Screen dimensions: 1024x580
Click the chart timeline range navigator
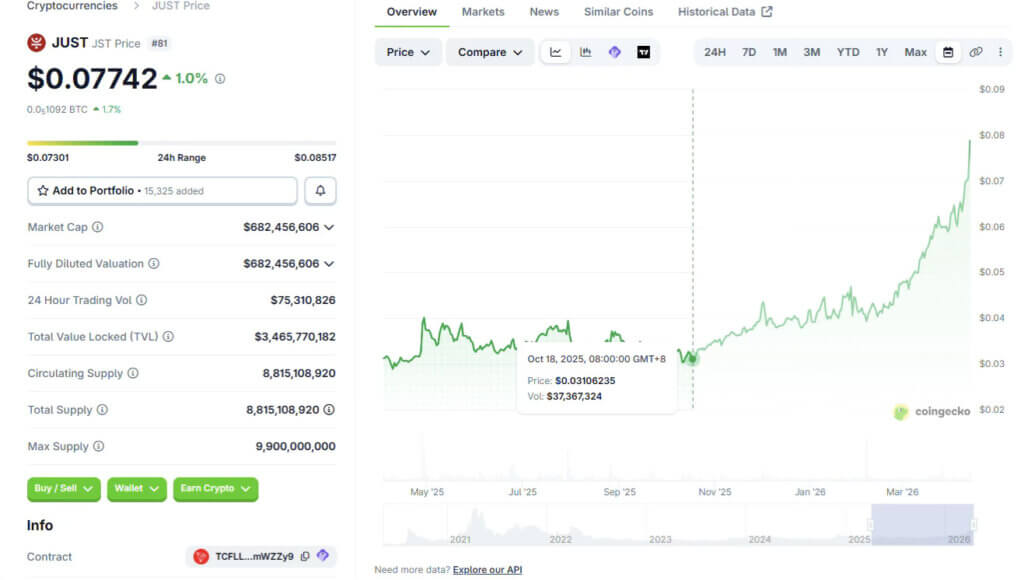tap(921, 524)
